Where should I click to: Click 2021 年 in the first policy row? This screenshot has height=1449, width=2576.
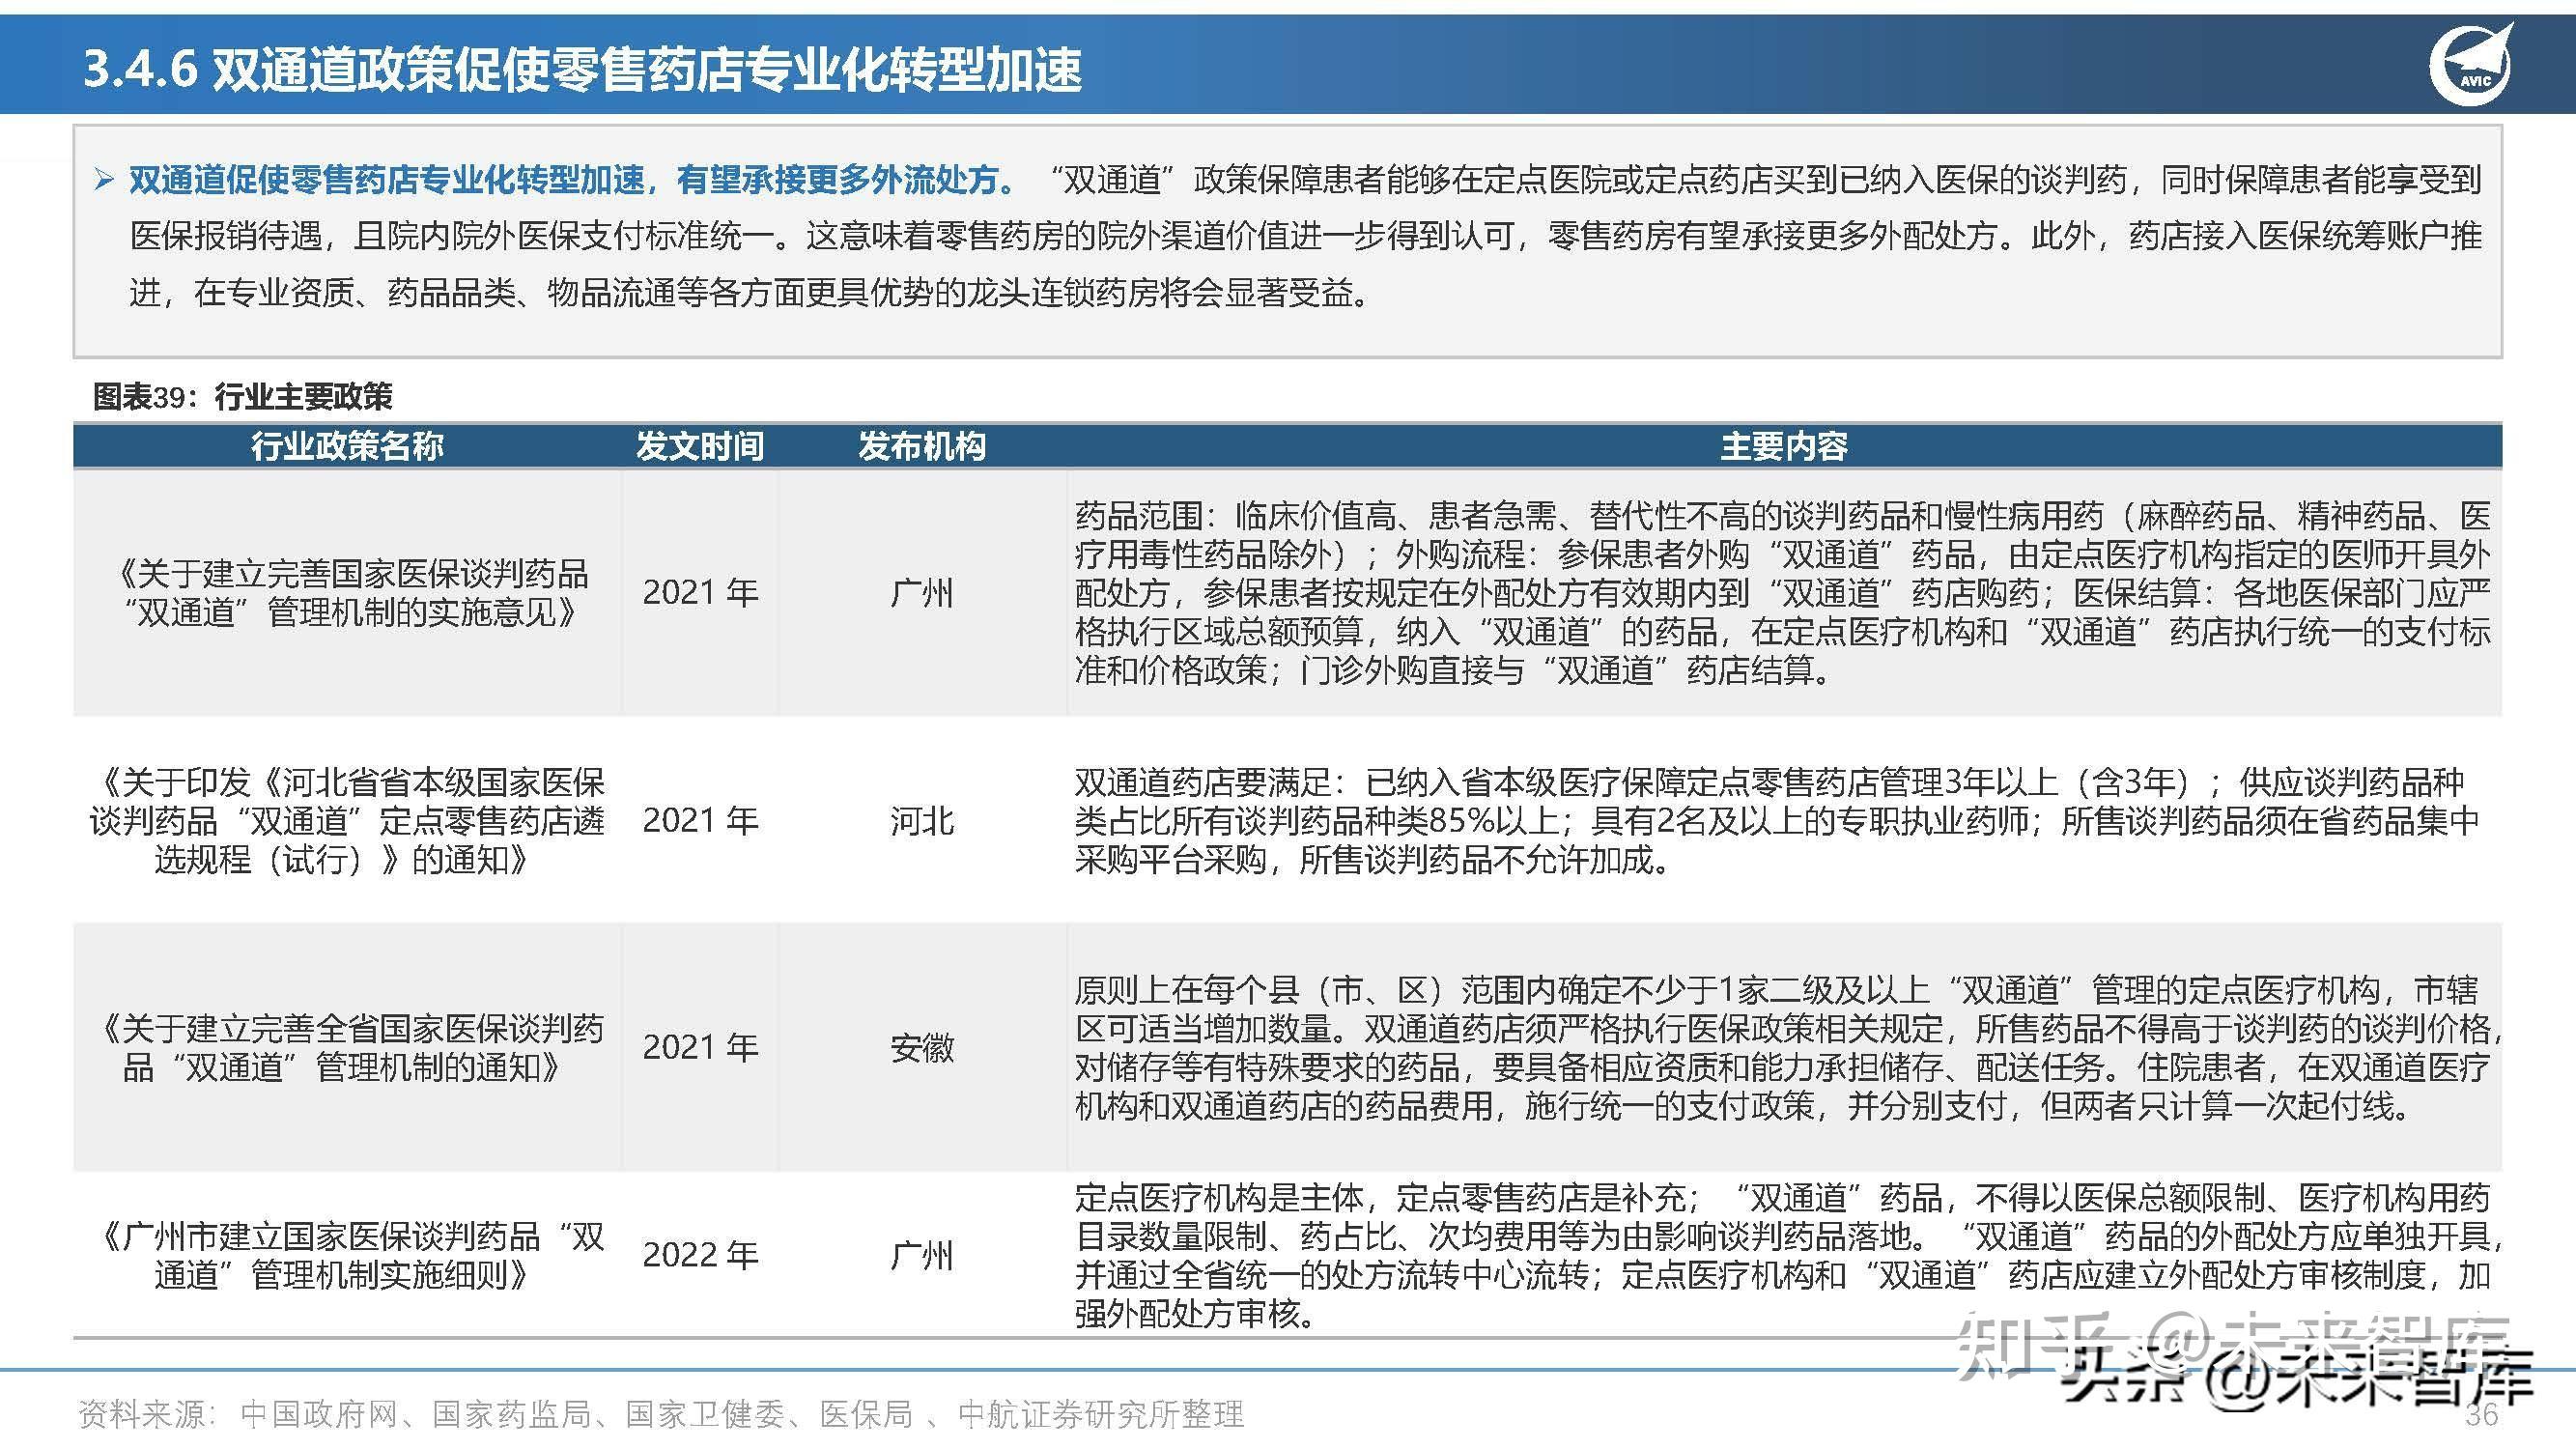(700, 593)
